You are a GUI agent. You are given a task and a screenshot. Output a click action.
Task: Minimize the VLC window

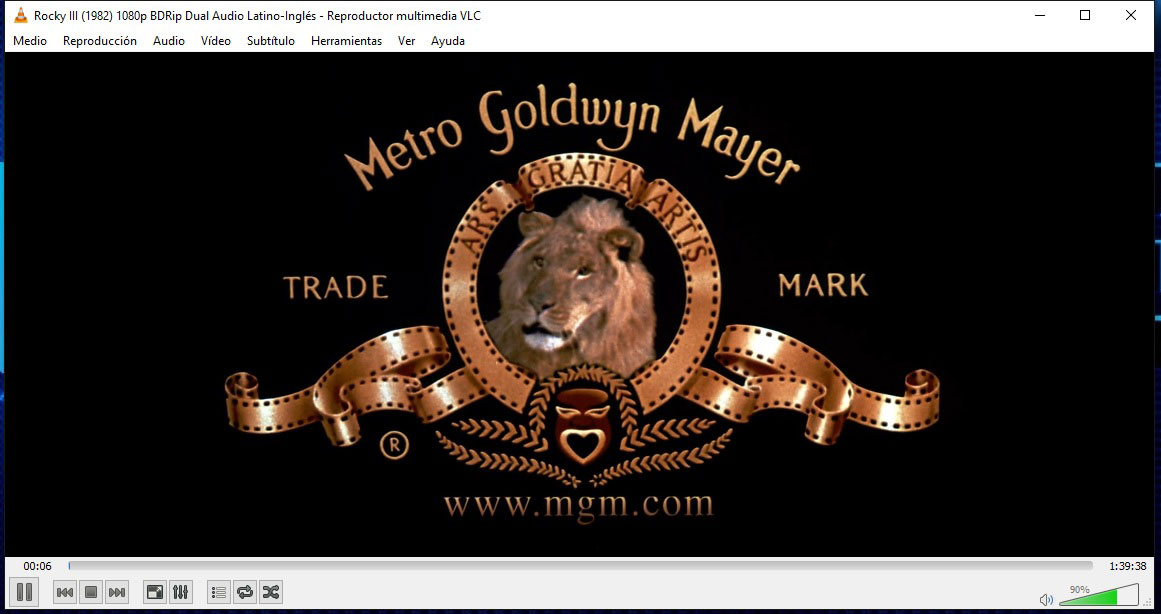1040,15
